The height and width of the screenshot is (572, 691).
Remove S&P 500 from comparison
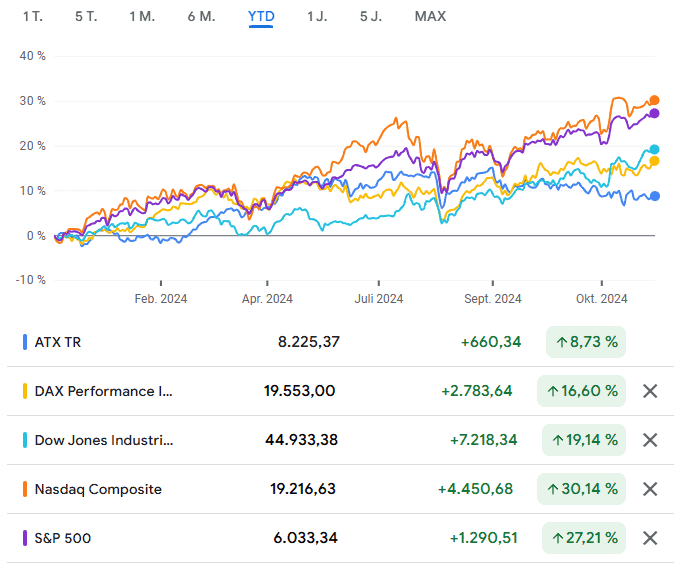[650, 538]
